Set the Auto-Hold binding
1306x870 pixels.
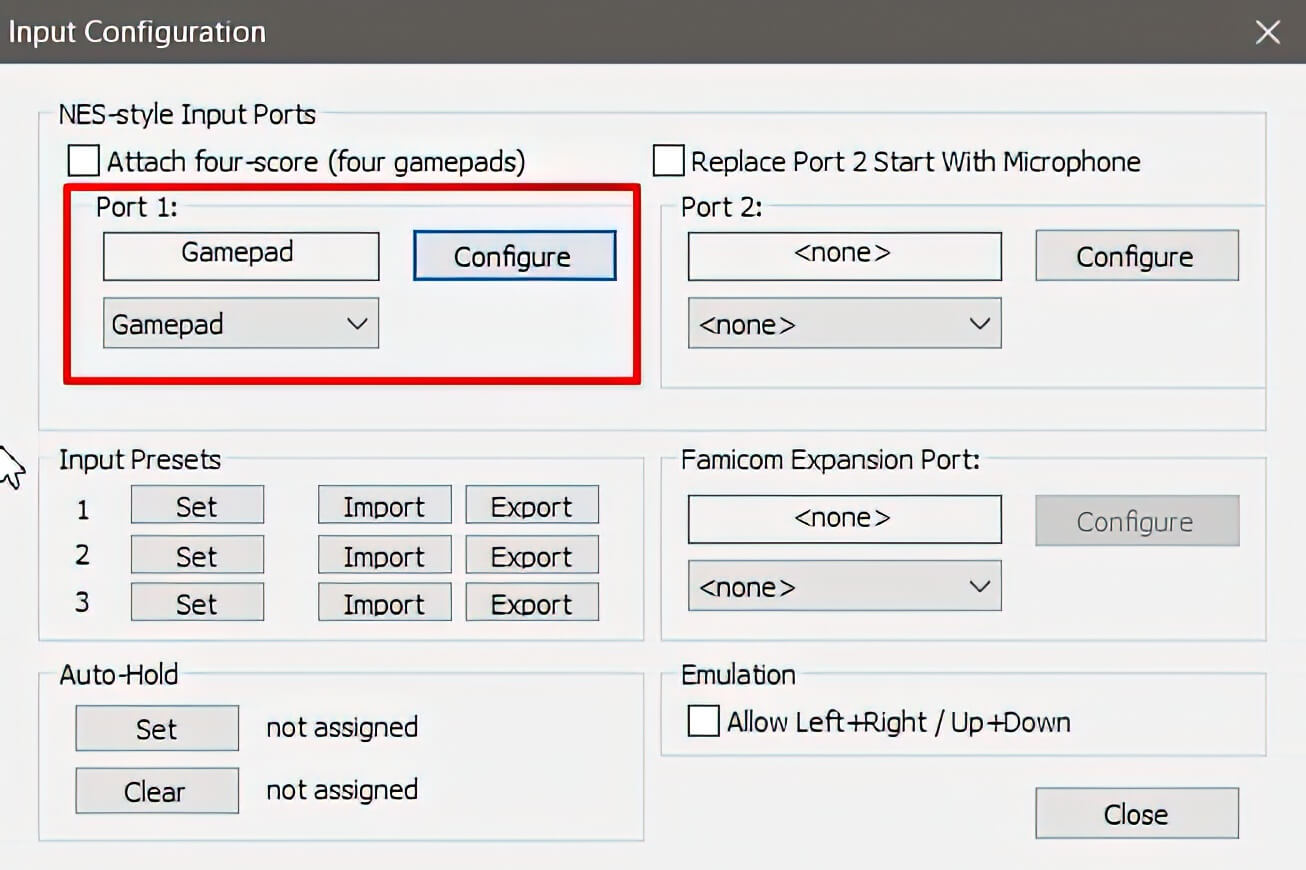(156, 728)
